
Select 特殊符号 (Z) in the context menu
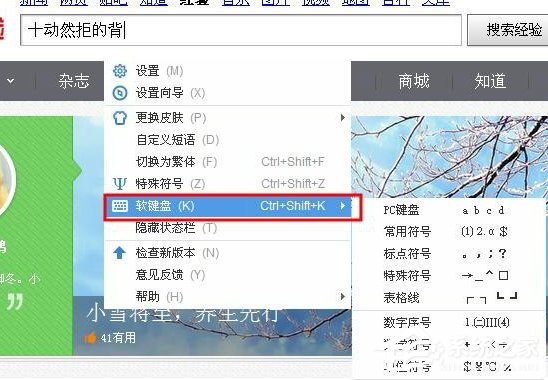tap(227, 184)
